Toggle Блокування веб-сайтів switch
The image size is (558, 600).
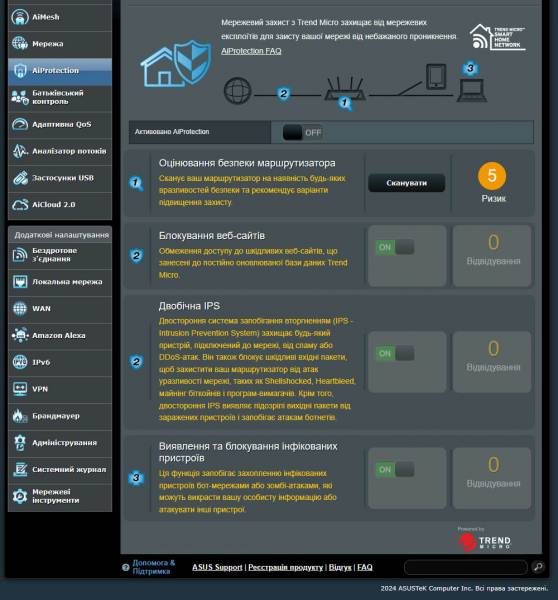coord(395,247)
